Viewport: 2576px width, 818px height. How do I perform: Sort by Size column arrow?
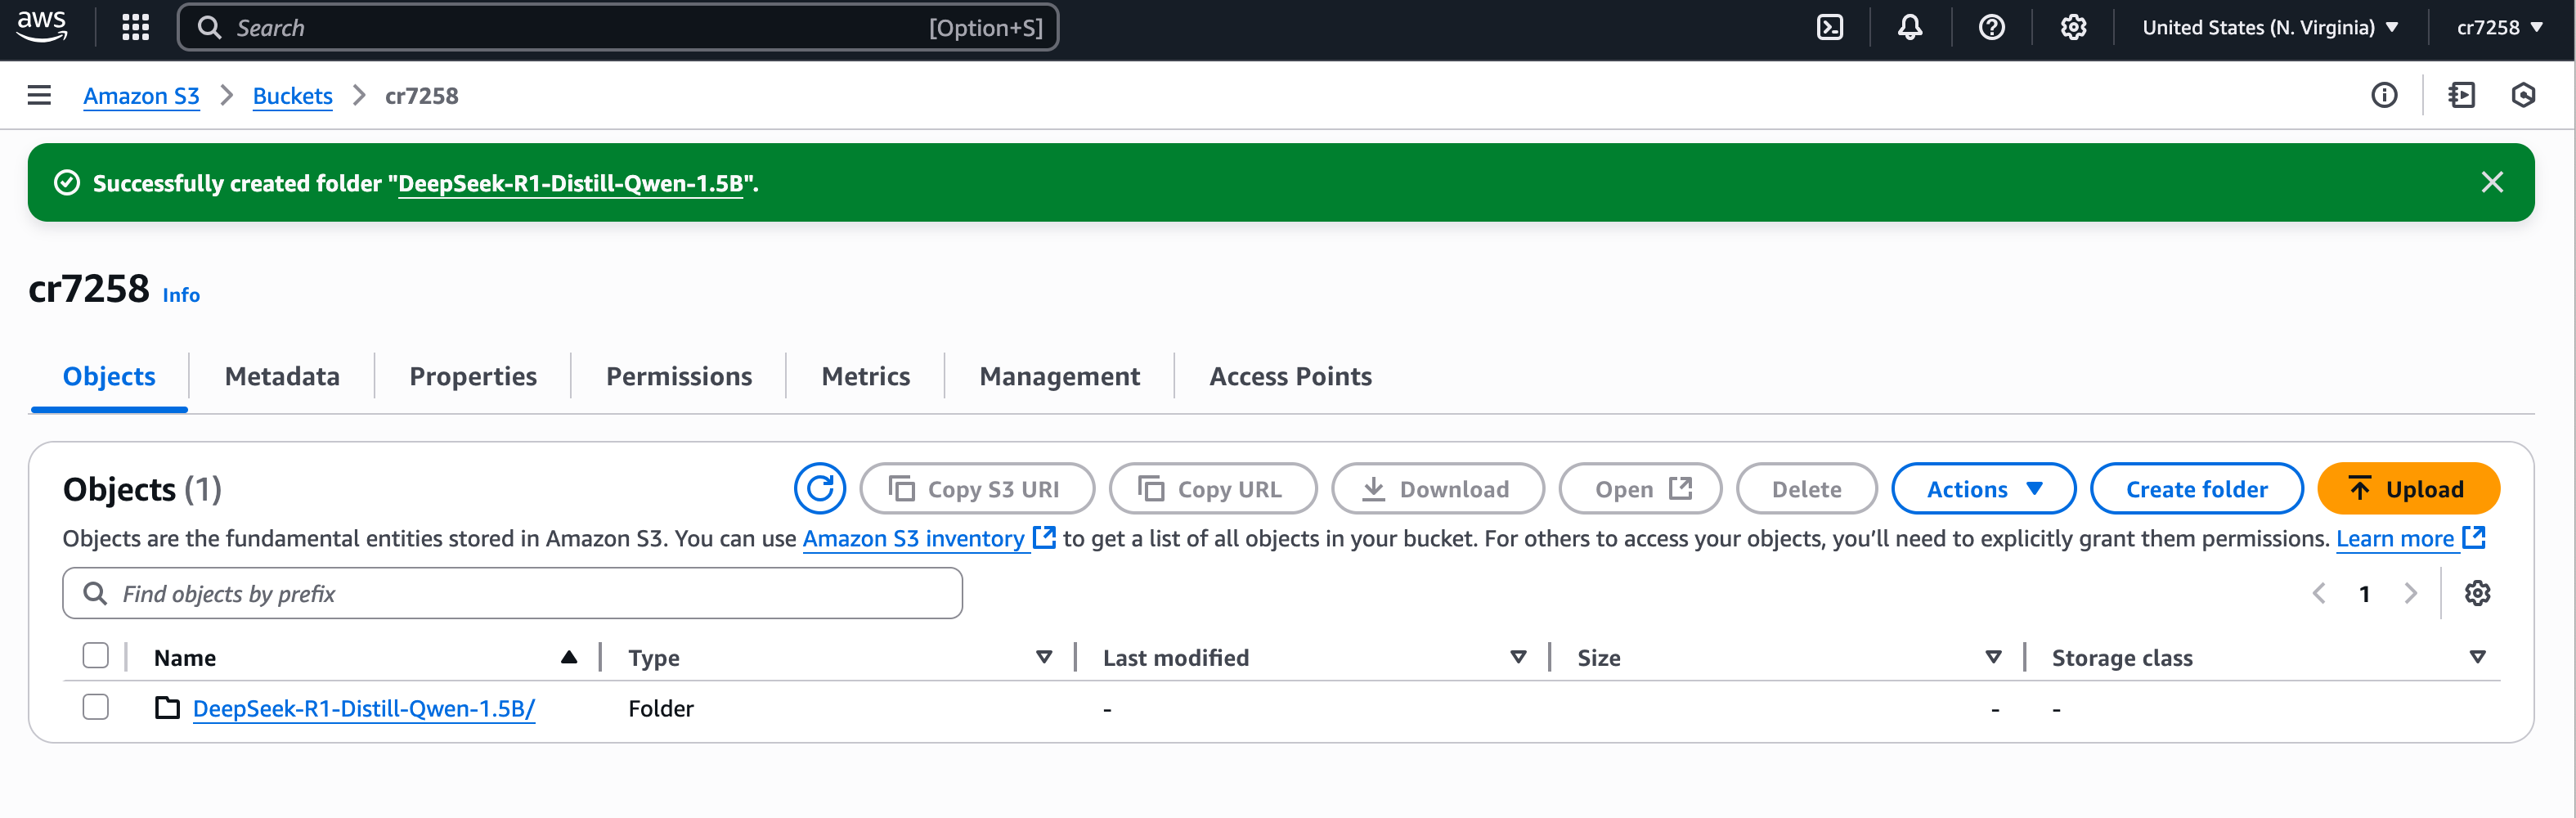point(1992,657)
